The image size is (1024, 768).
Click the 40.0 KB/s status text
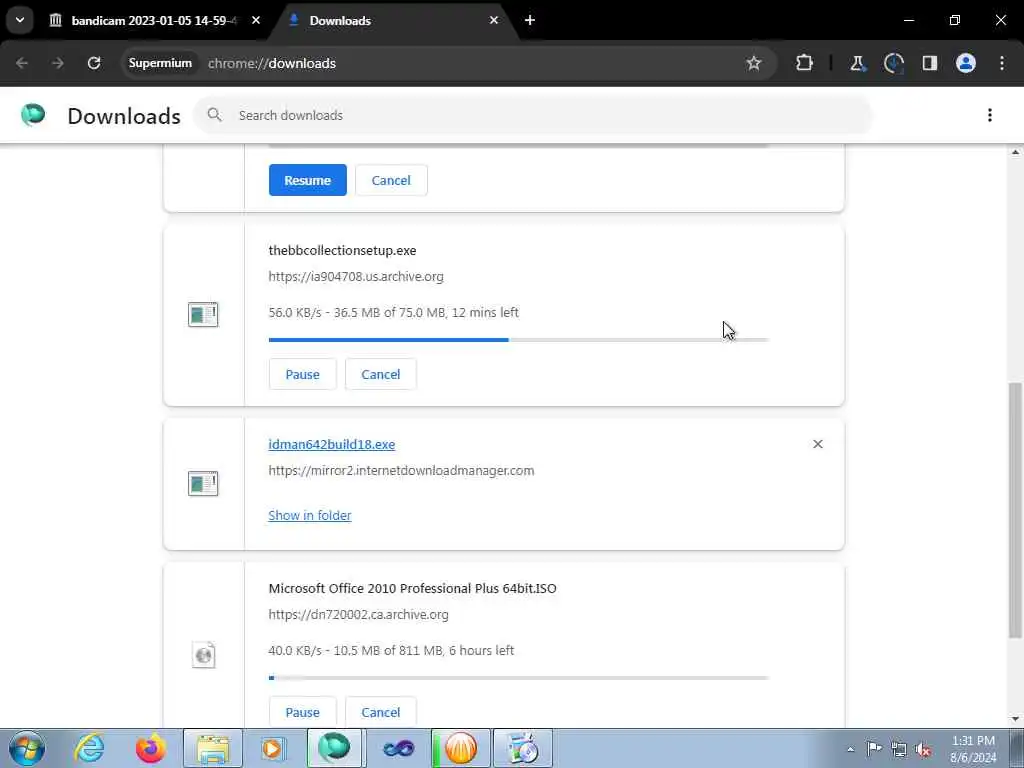(391, 650)
